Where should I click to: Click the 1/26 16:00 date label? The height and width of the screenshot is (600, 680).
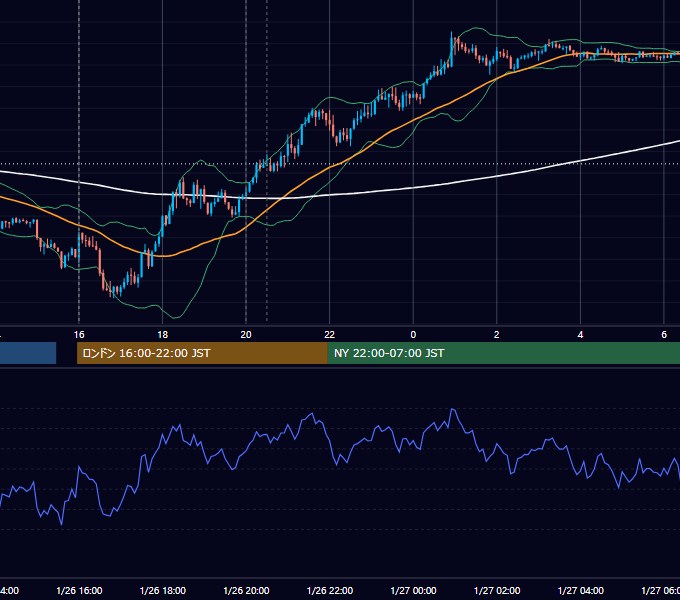pos(79,591)
